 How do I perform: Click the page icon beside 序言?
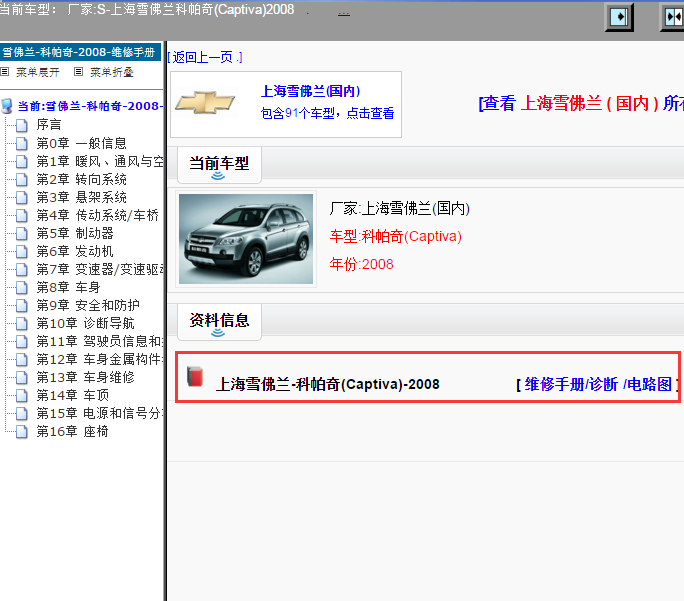pos(22,125)
